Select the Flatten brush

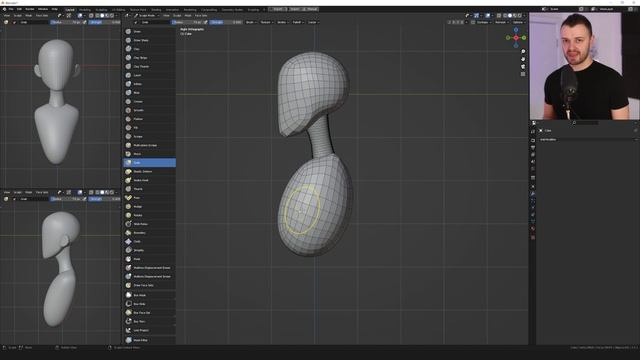pyautogui.click(x=149, y=119)
